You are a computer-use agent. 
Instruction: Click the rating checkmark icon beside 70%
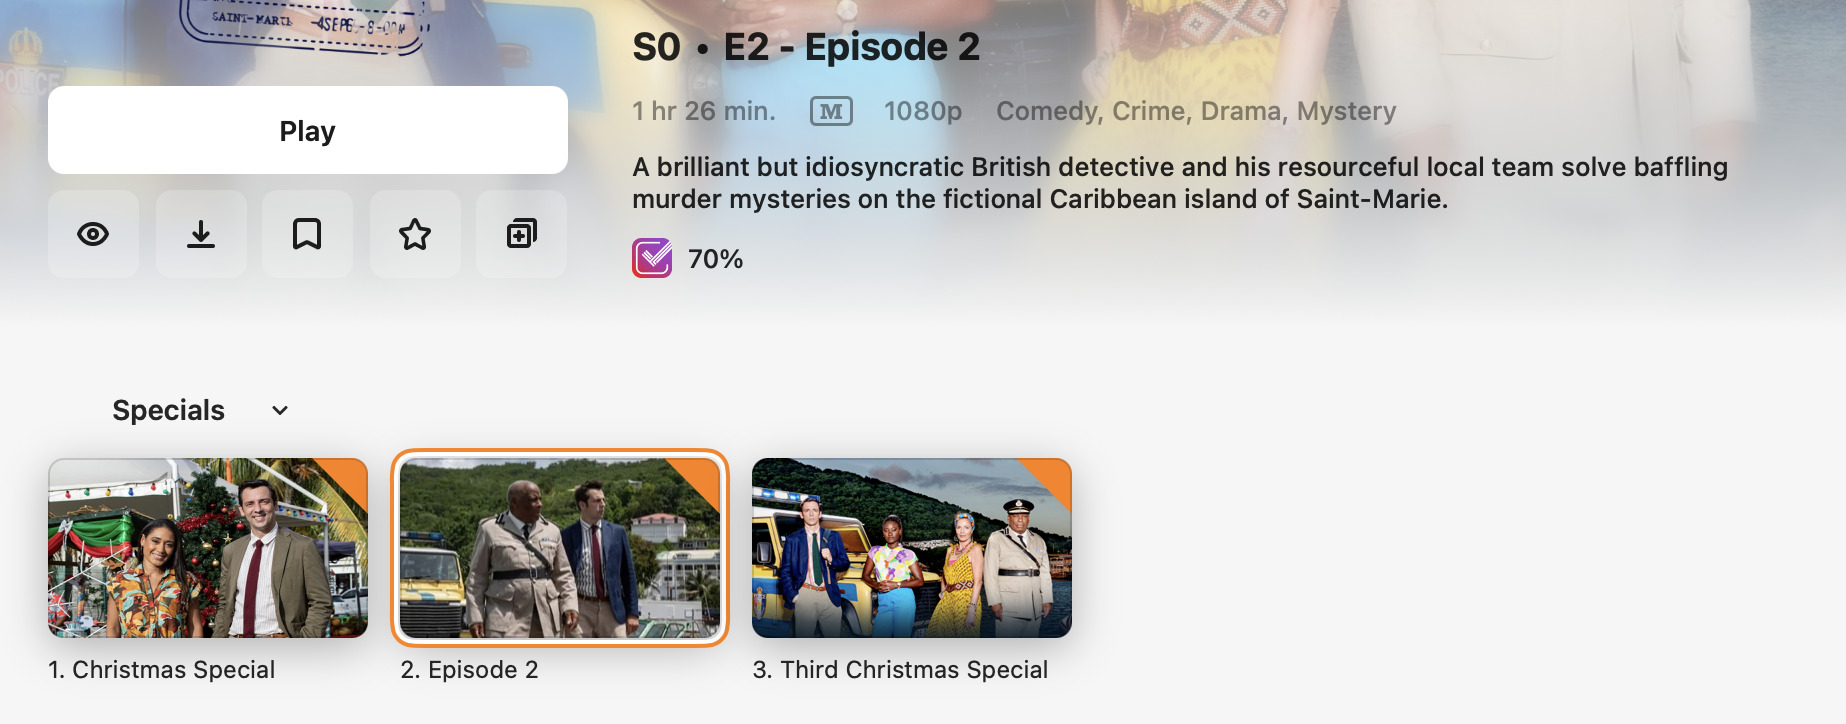652,258
